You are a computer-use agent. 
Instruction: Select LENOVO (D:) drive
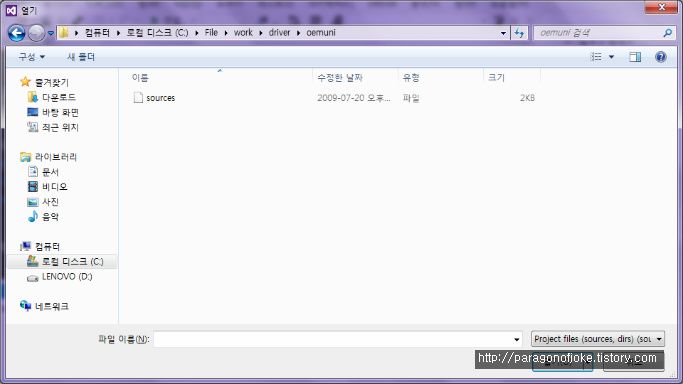click(x=67, y=276)
